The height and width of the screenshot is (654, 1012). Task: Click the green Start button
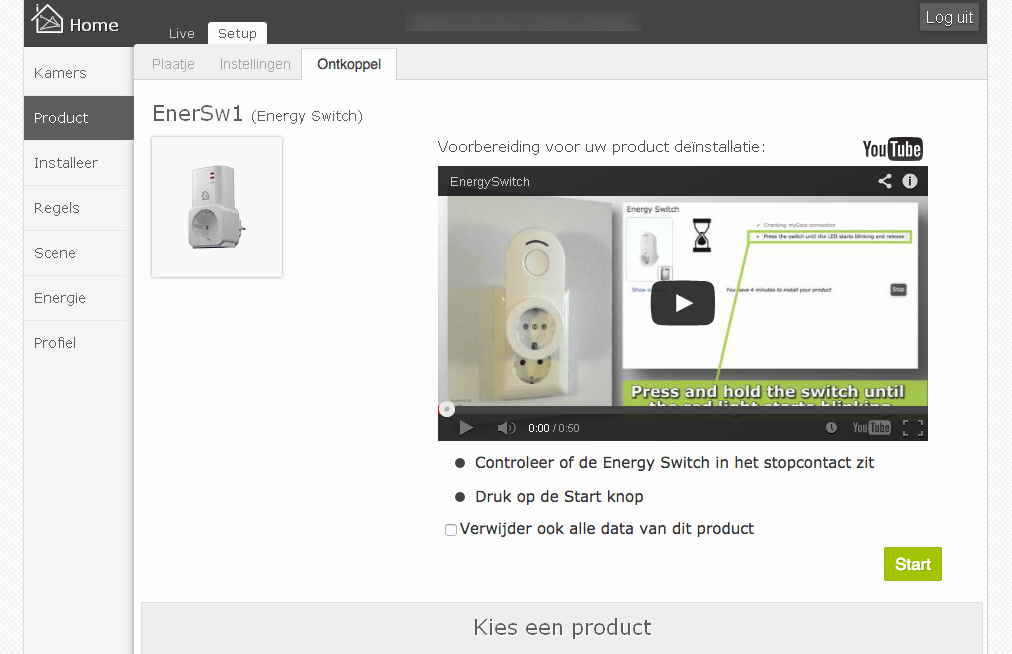[913, 564]
